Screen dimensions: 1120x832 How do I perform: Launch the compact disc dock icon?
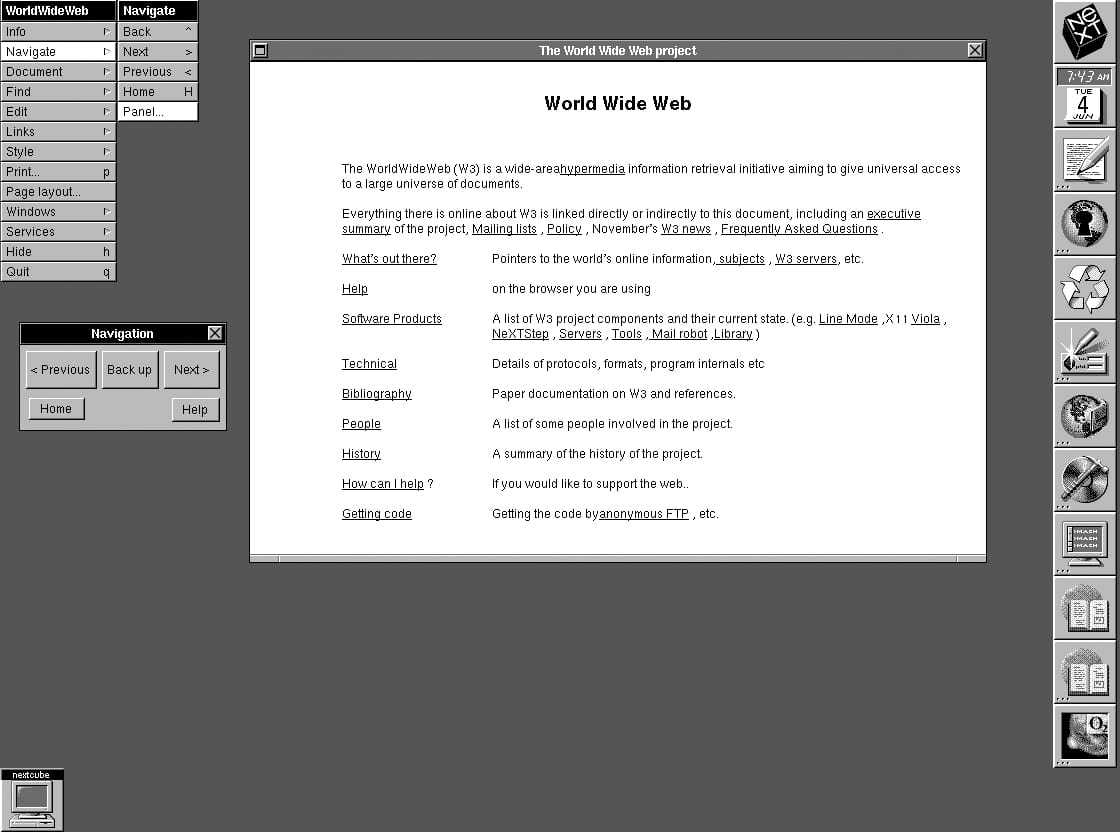[x=1084, y=480]
